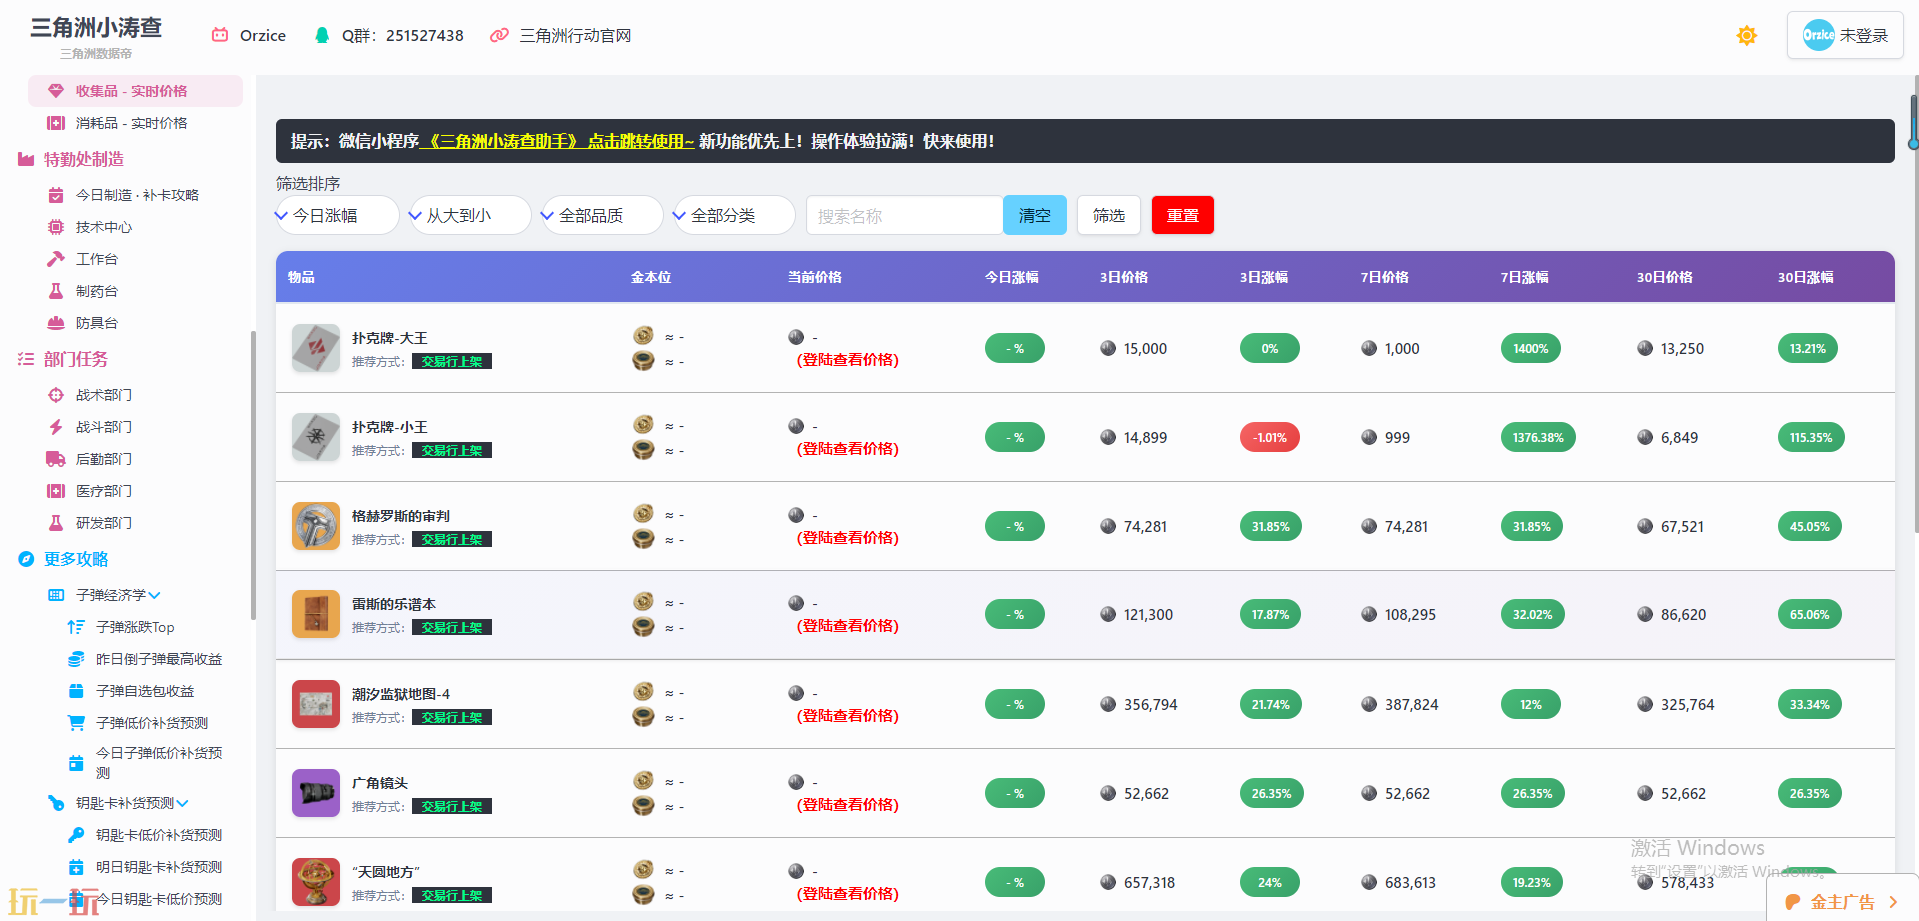
Task: Click the 雷斯的乐谱本 item thumbnail
Action: [x=316, y=614]
